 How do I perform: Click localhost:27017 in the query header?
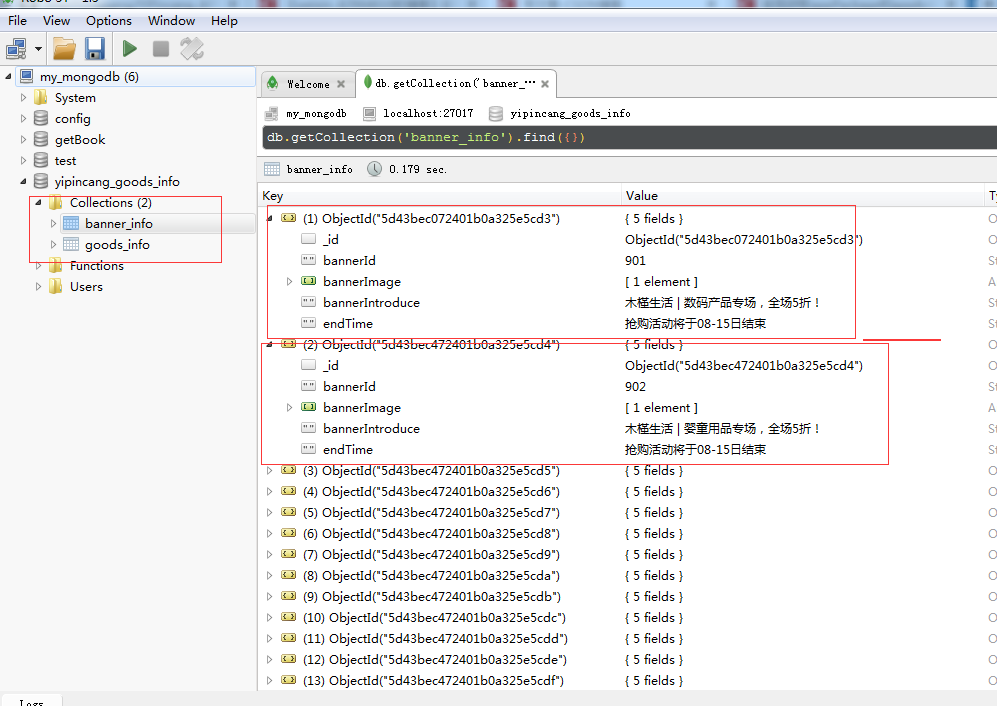click(x=428, y=113)
